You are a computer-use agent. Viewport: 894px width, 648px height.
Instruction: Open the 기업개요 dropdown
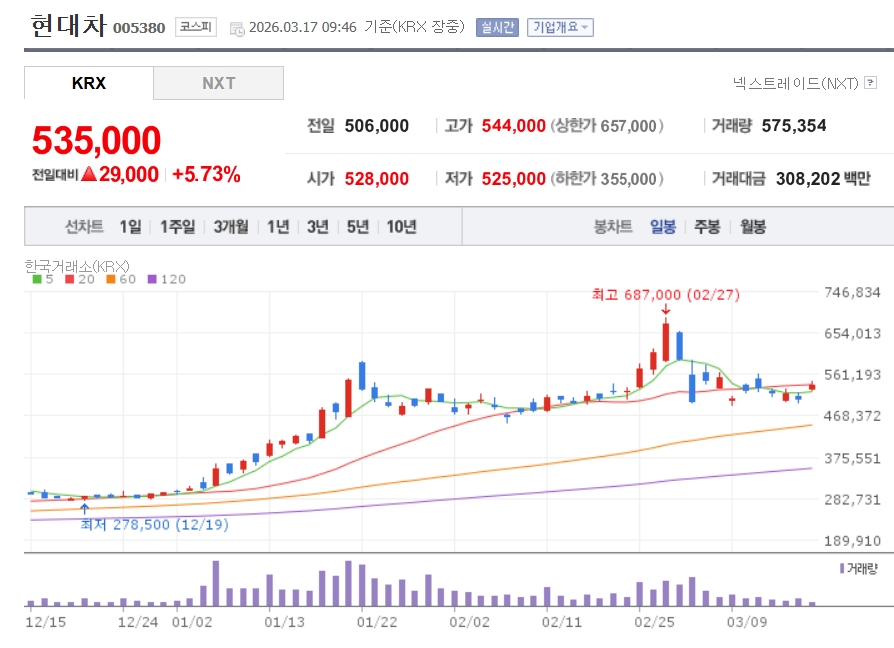click(560, 27)
